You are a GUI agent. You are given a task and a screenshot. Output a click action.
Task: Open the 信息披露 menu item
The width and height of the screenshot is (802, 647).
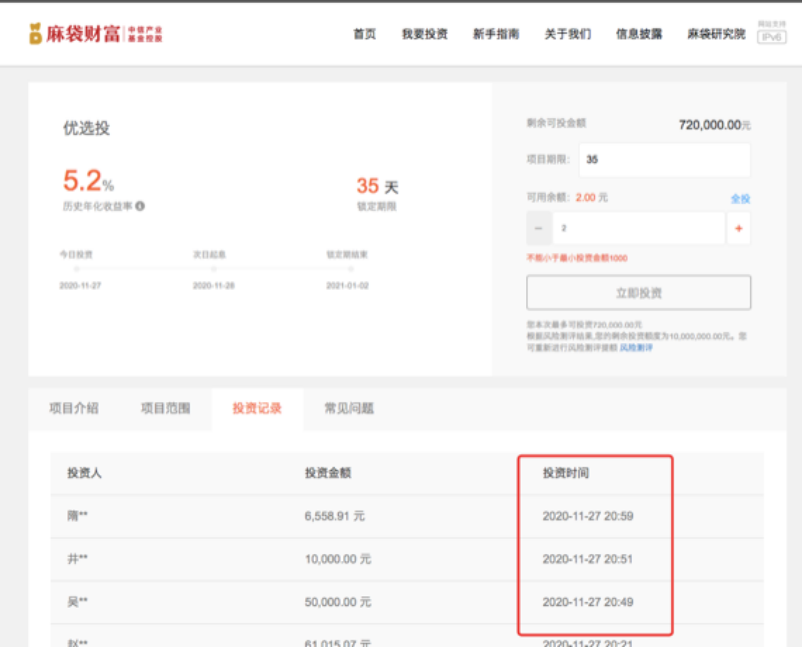[638, 33]
